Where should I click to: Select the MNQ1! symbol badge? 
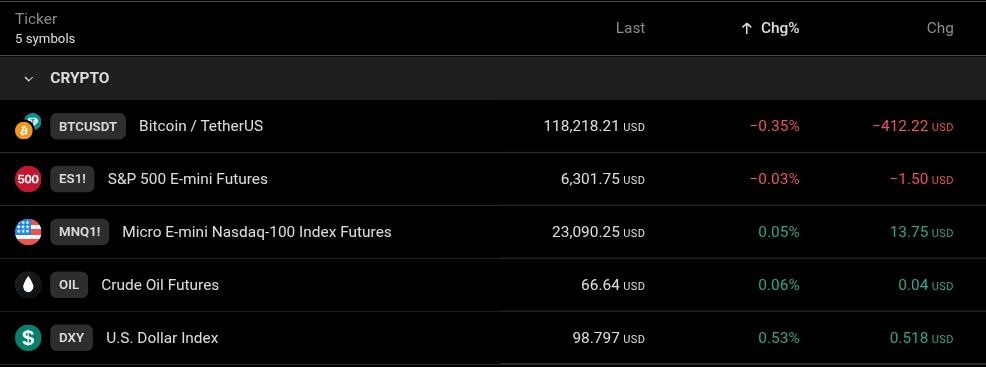pos(79,232)
